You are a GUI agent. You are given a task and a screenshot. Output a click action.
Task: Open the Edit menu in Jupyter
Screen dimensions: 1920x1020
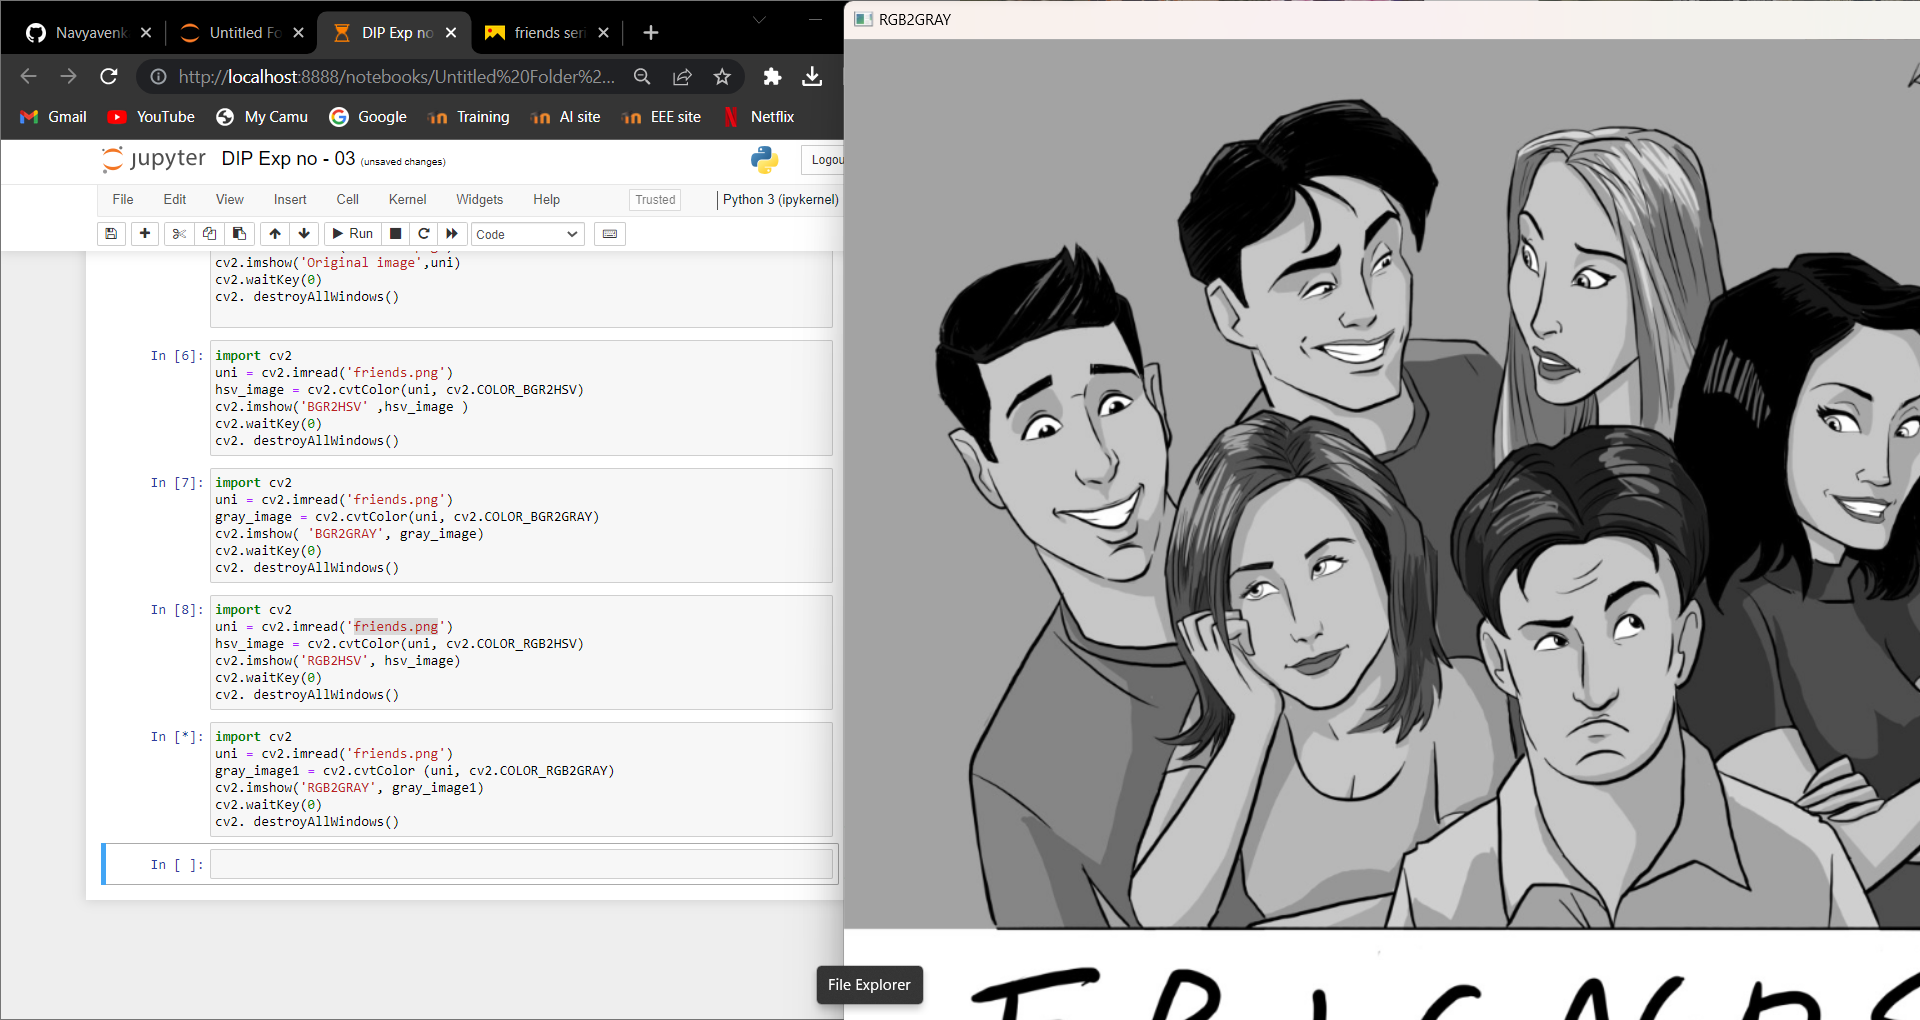pos(175,200)
